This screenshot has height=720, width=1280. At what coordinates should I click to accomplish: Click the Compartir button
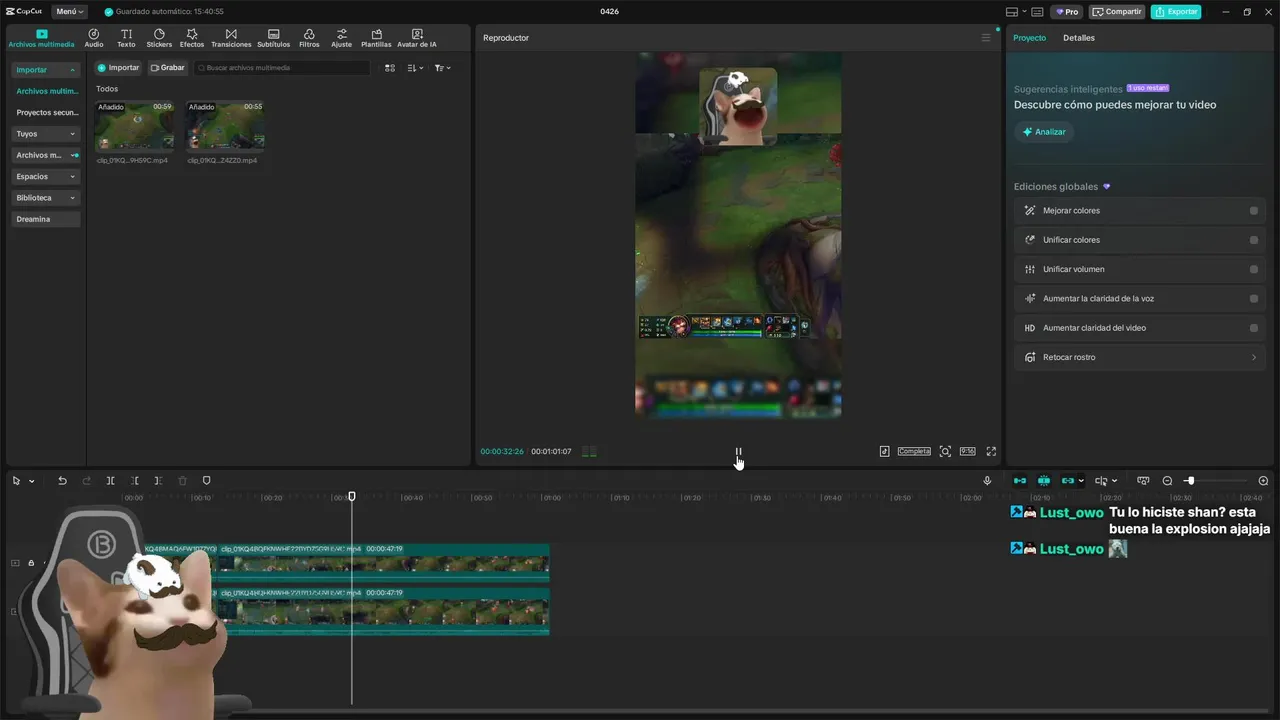click(1117, 12)
